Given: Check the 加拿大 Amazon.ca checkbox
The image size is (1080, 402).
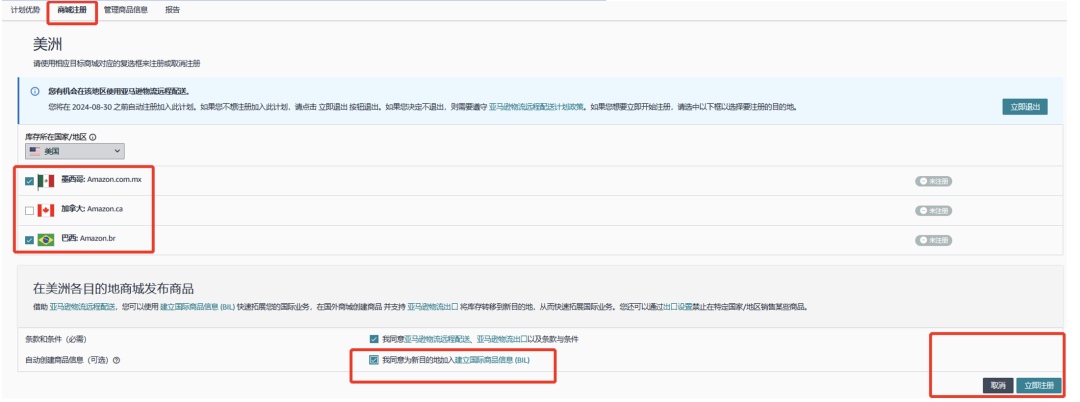Looking at the screenshot, I should click(x=29, y=211).
